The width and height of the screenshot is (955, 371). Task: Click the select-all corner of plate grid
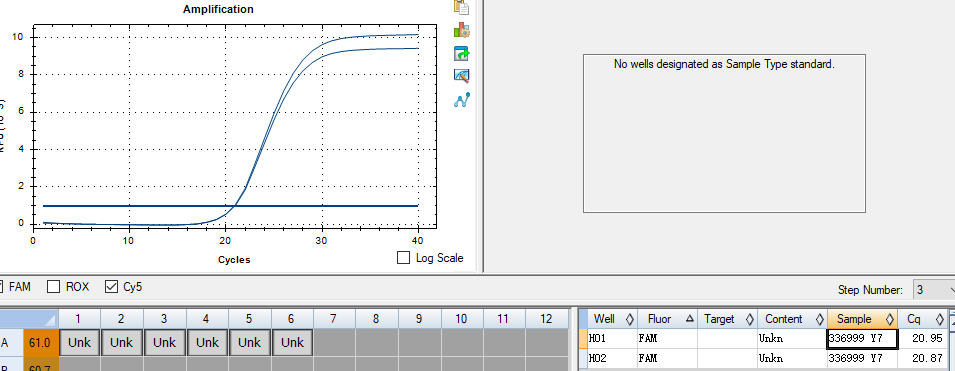(29, 319)
